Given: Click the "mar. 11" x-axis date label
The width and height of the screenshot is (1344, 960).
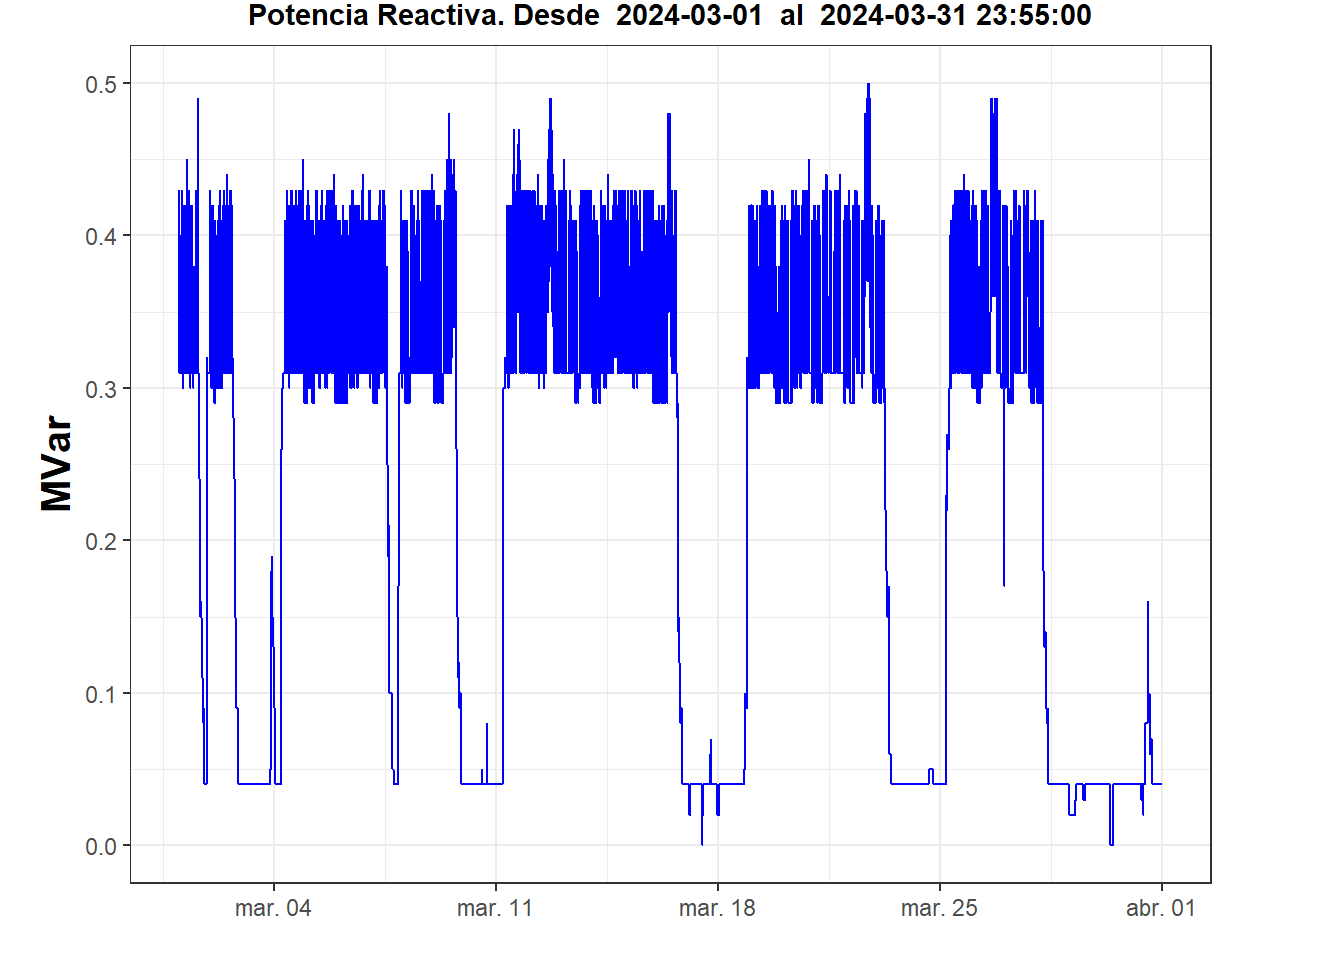Looking at the screenshot, I should (495, 909).
